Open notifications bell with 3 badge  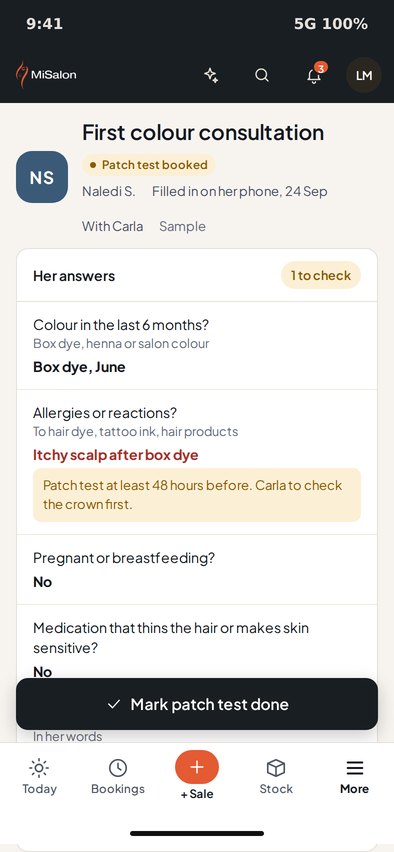tap(314, 75)
